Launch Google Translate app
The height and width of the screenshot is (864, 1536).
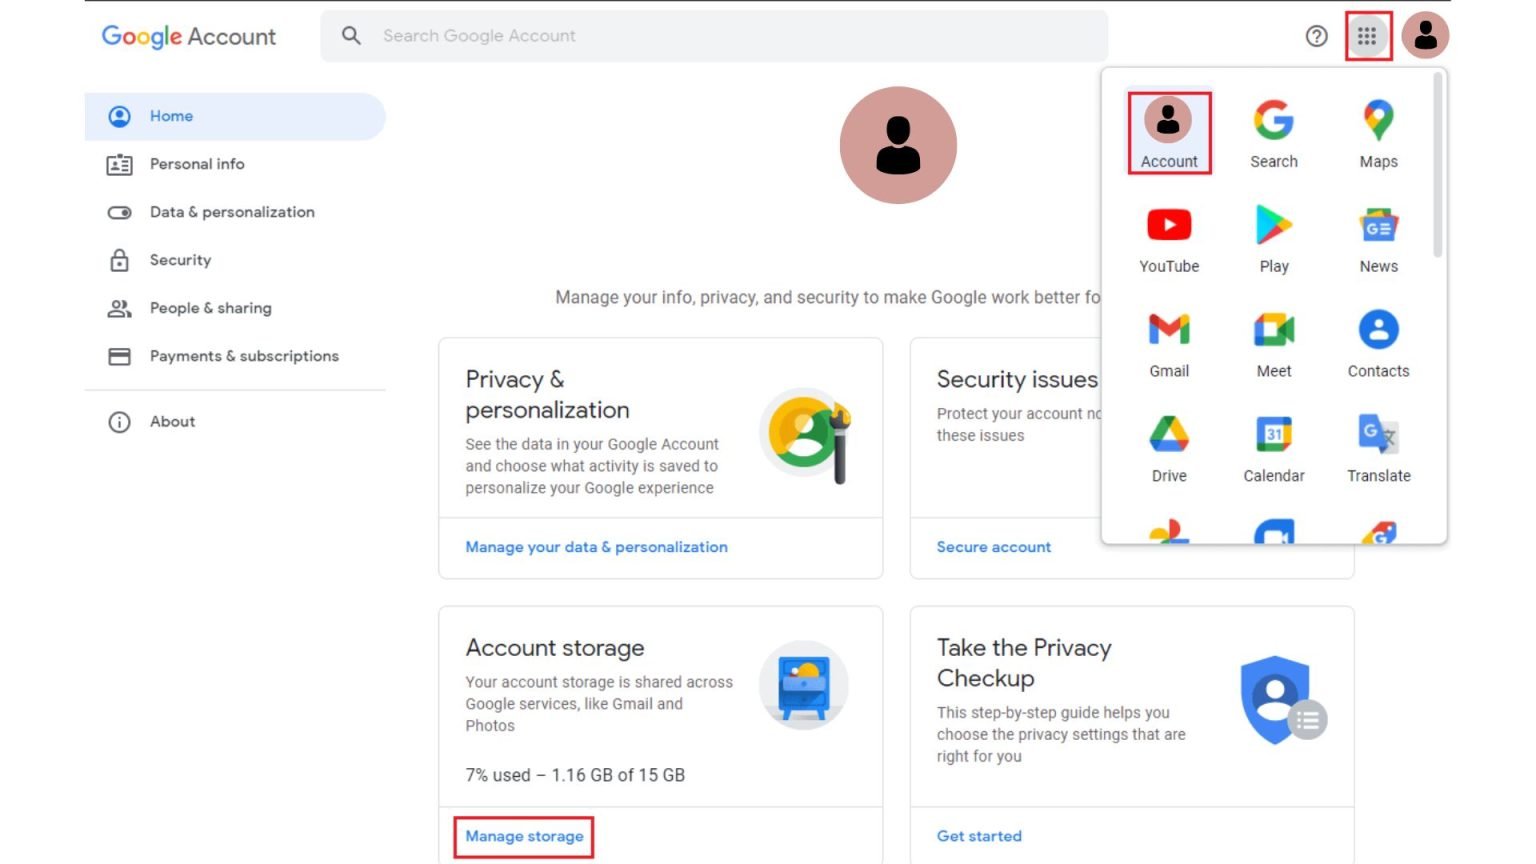click(x=1378, y=445)
